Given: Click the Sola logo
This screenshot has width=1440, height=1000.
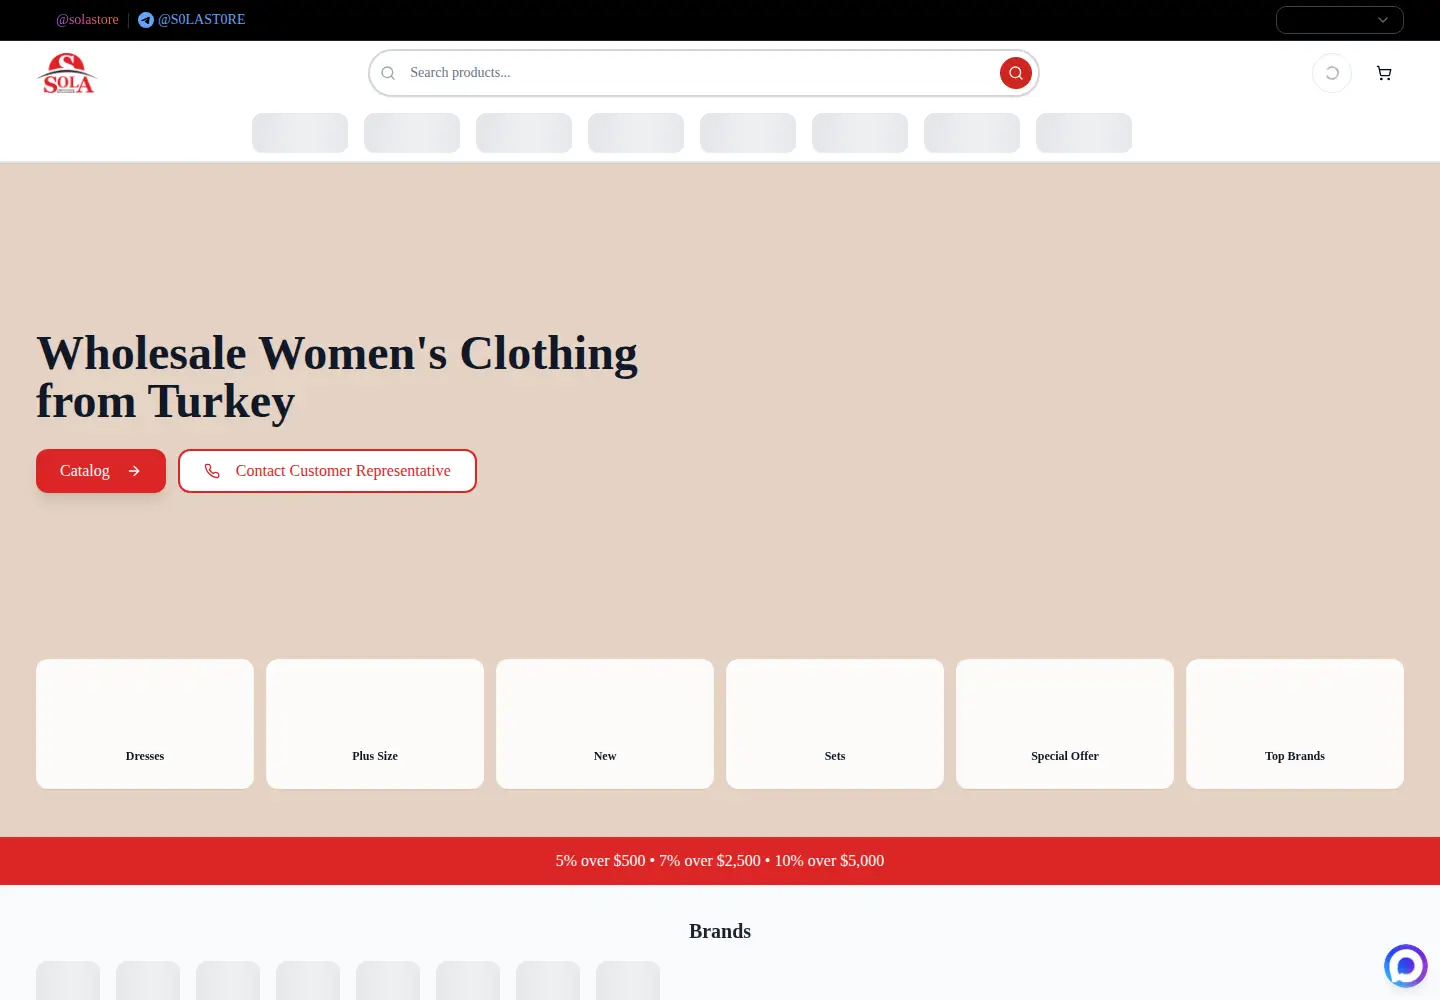Looking at the screenshot, I should (67, 73).
